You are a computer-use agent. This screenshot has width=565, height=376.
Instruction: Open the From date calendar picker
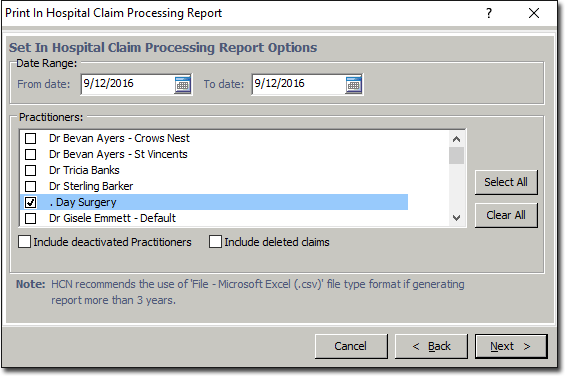(183, 85)
